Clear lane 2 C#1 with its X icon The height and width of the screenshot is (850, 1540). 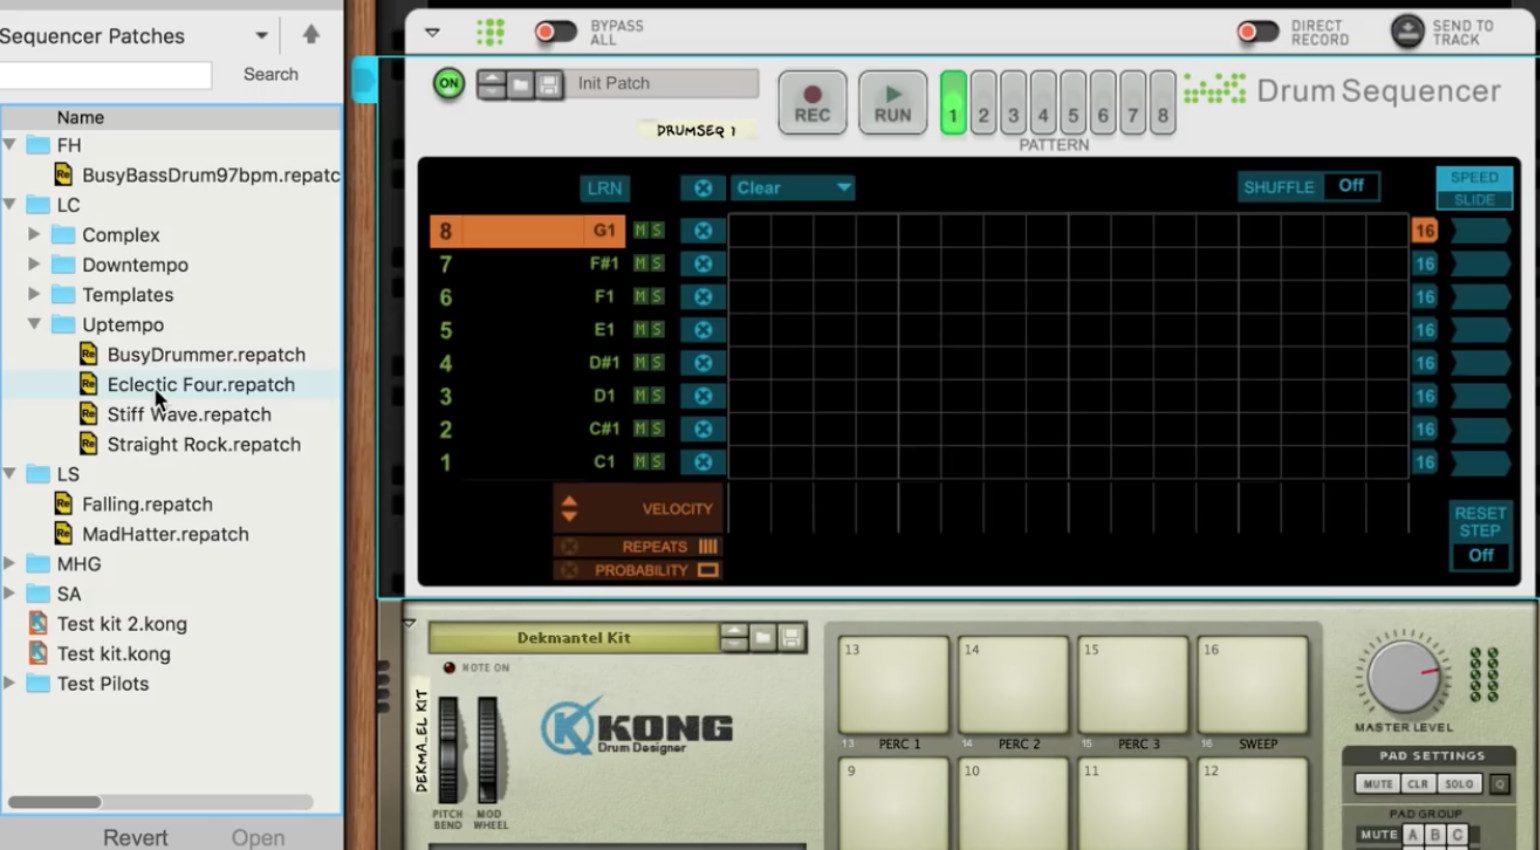(x=703, y=429)
